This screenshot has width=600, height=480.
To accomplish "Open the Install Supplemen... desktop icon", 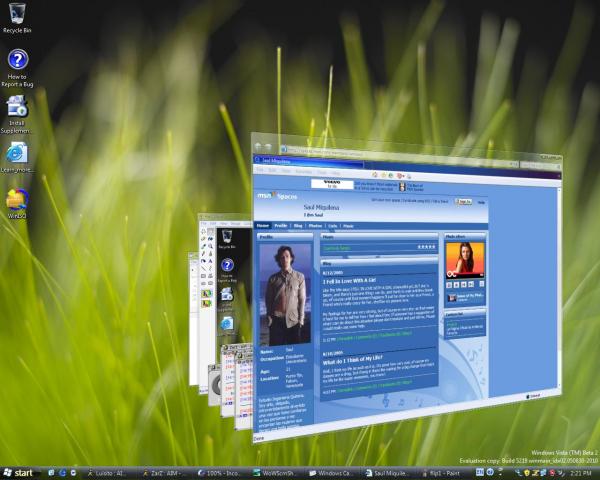I will (16, 114).
